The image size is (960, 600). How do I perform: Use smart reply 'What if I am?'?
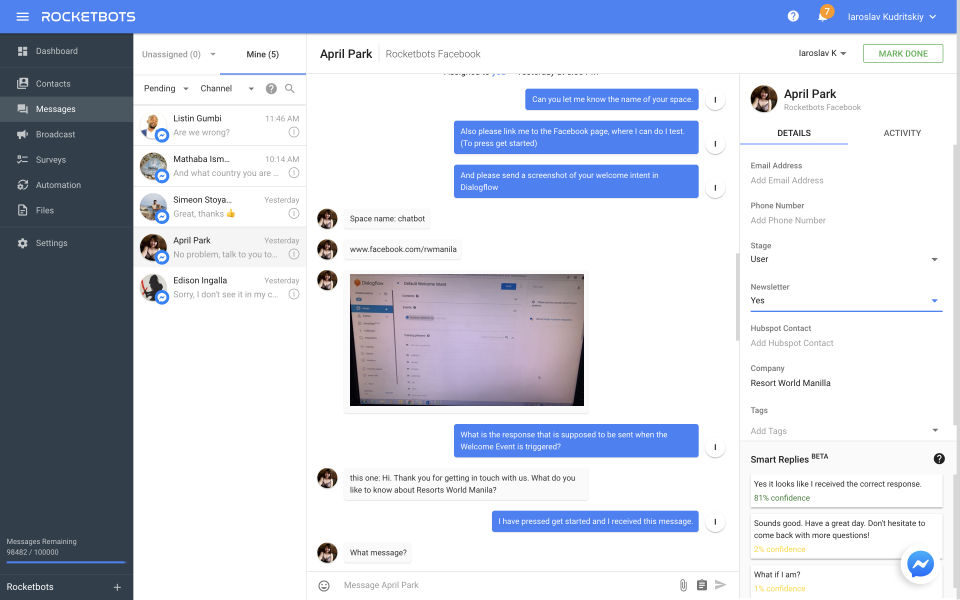(846, 581)
